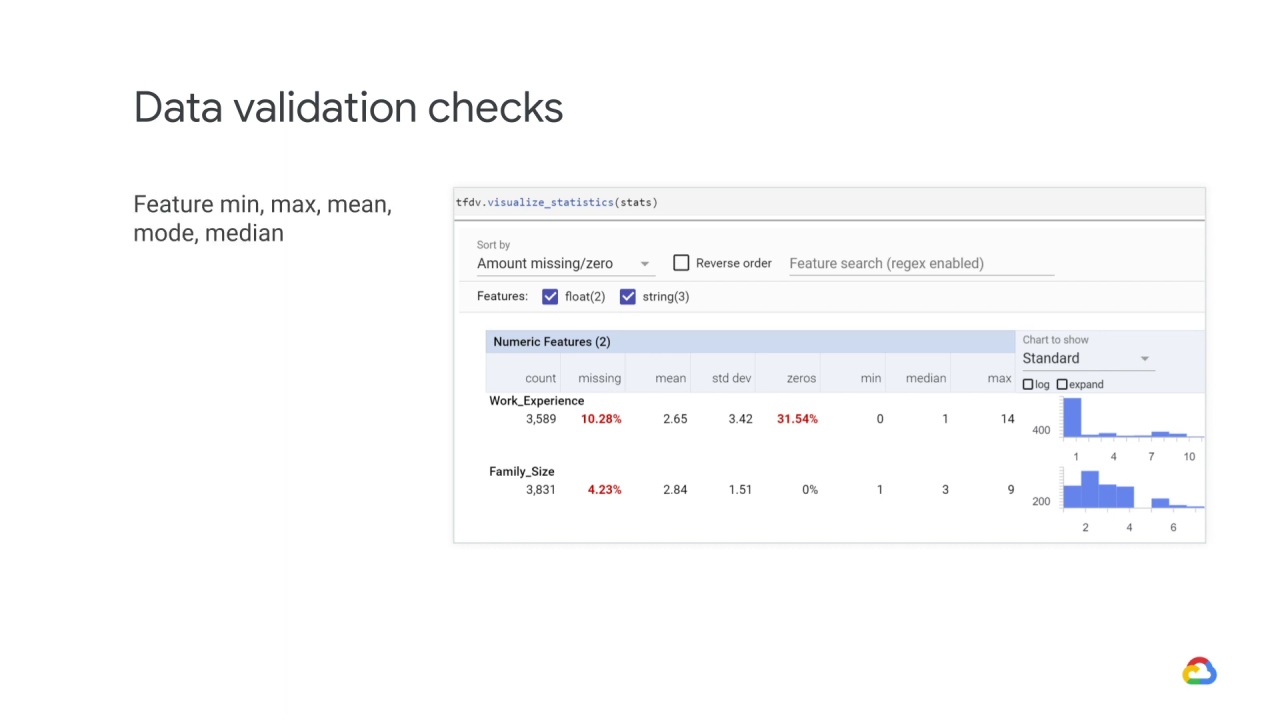Click the Numeric Features (2) section header
The width and height of the screenshot is (1280, 720).
click(x=551, y=342)
